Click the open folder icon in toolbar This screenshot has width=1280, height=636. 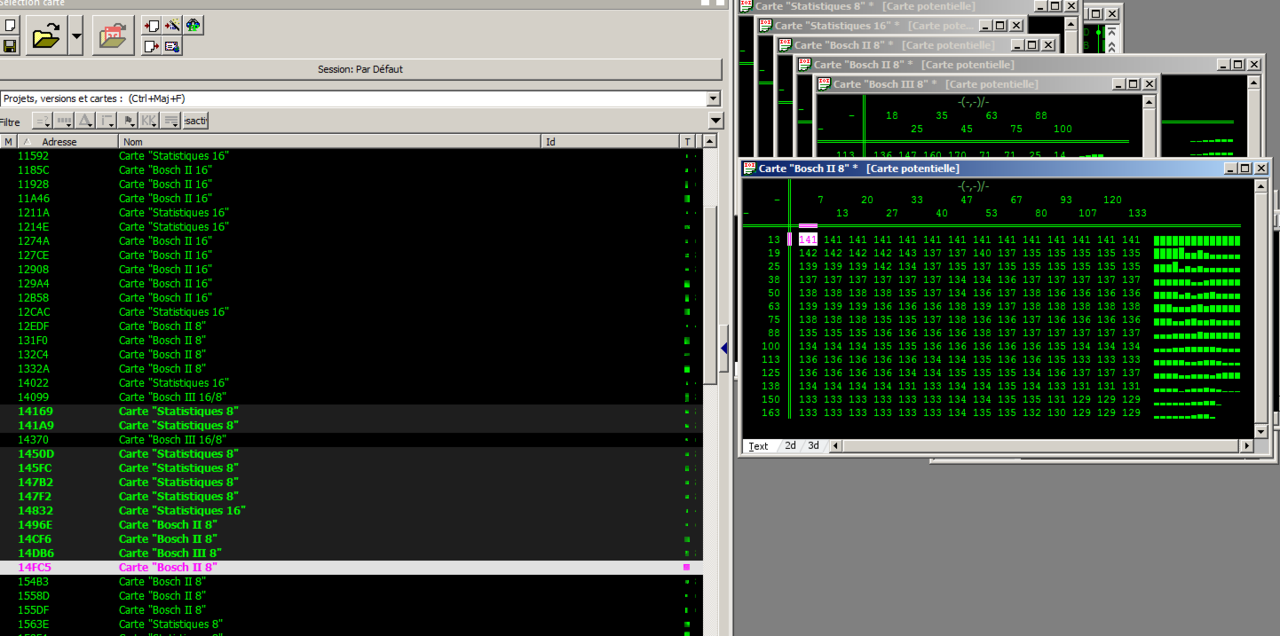pos(45,38)
